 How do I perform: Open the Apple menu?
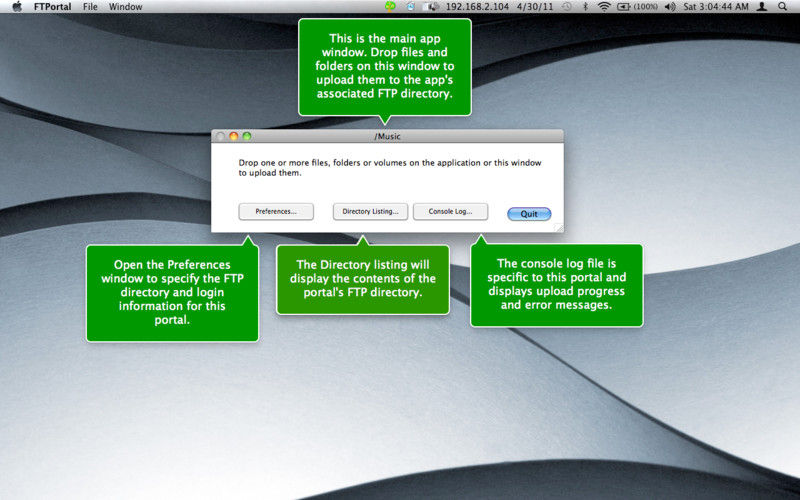[17, 7]
